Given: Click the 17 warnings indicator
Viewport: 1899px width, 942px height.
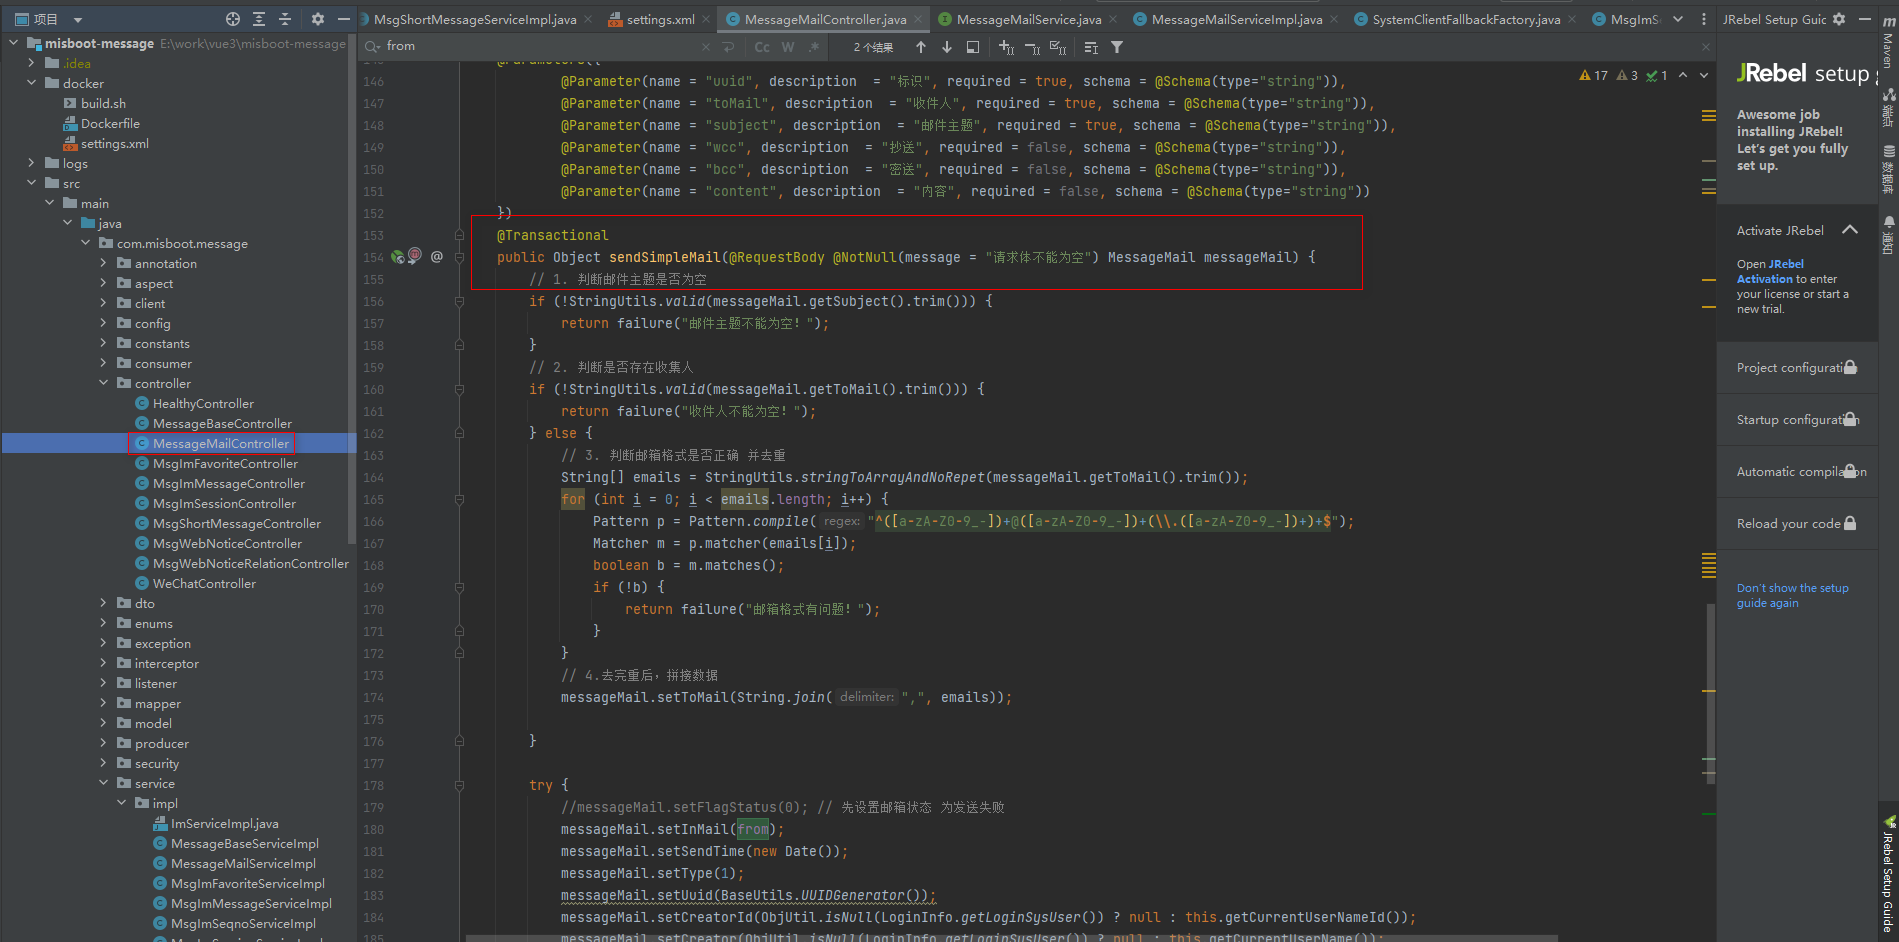Looking at the screenshot, I should coord(1594,75).
